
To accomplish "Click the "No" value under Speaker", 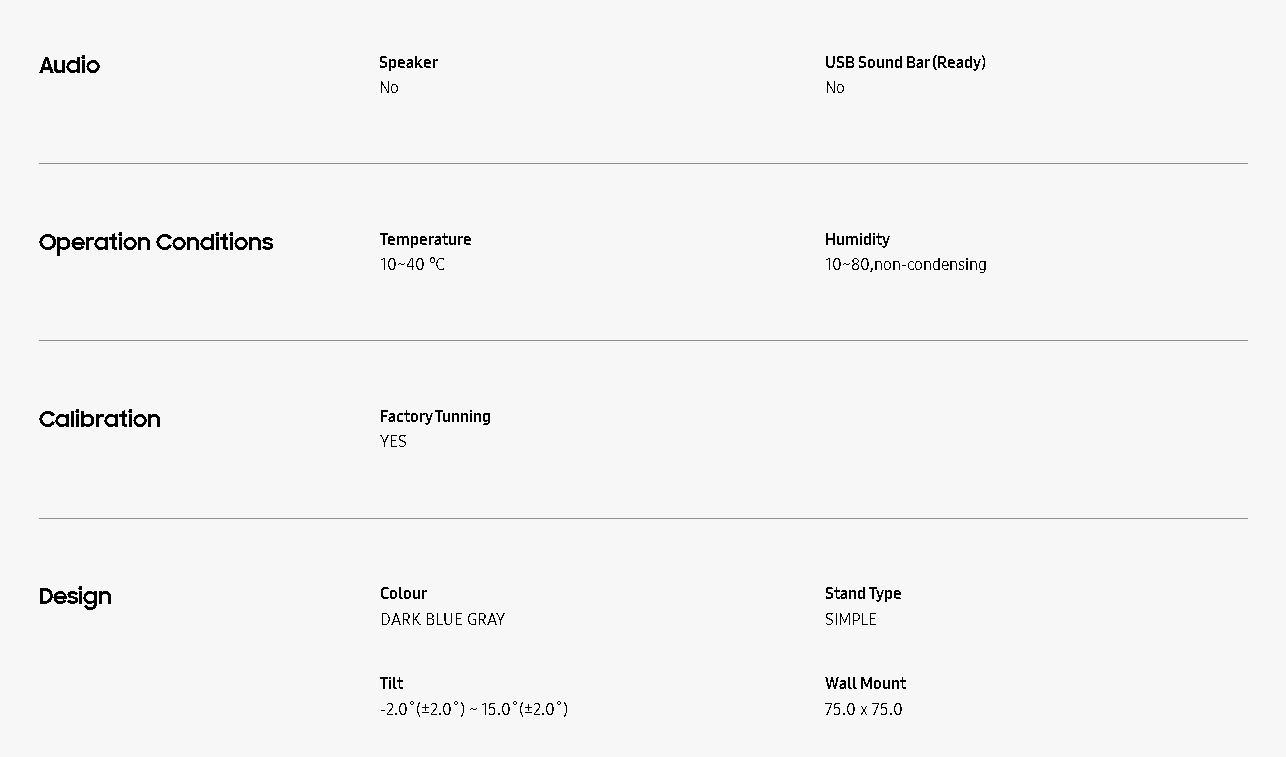I will click(x=389, y=88).
